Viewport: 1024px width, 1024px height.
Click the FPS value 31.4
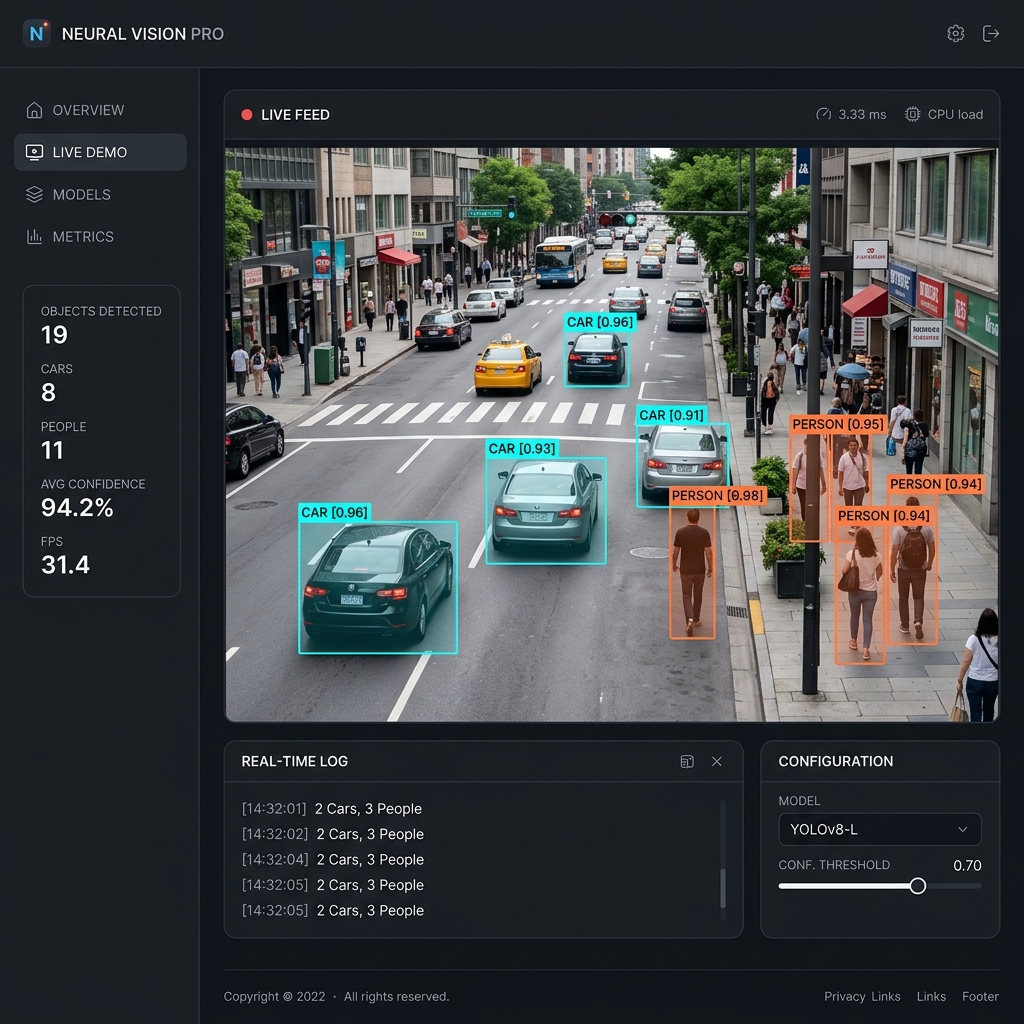coord(65,565)
